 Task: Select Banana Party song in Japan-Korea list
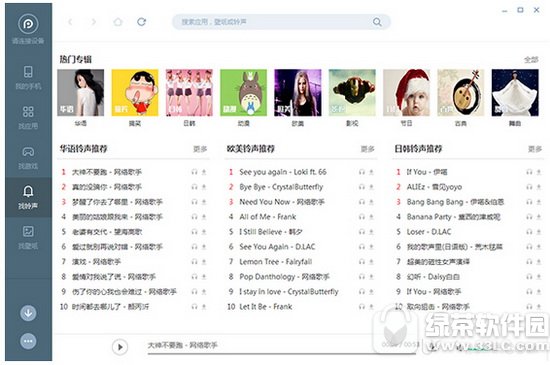(453, 217)
